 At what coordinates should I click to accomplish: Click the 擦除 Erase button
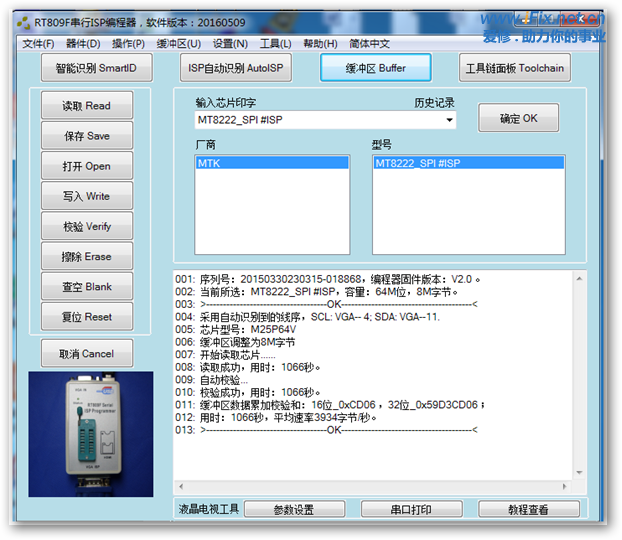pyautogui.click(x=87, y=256)
